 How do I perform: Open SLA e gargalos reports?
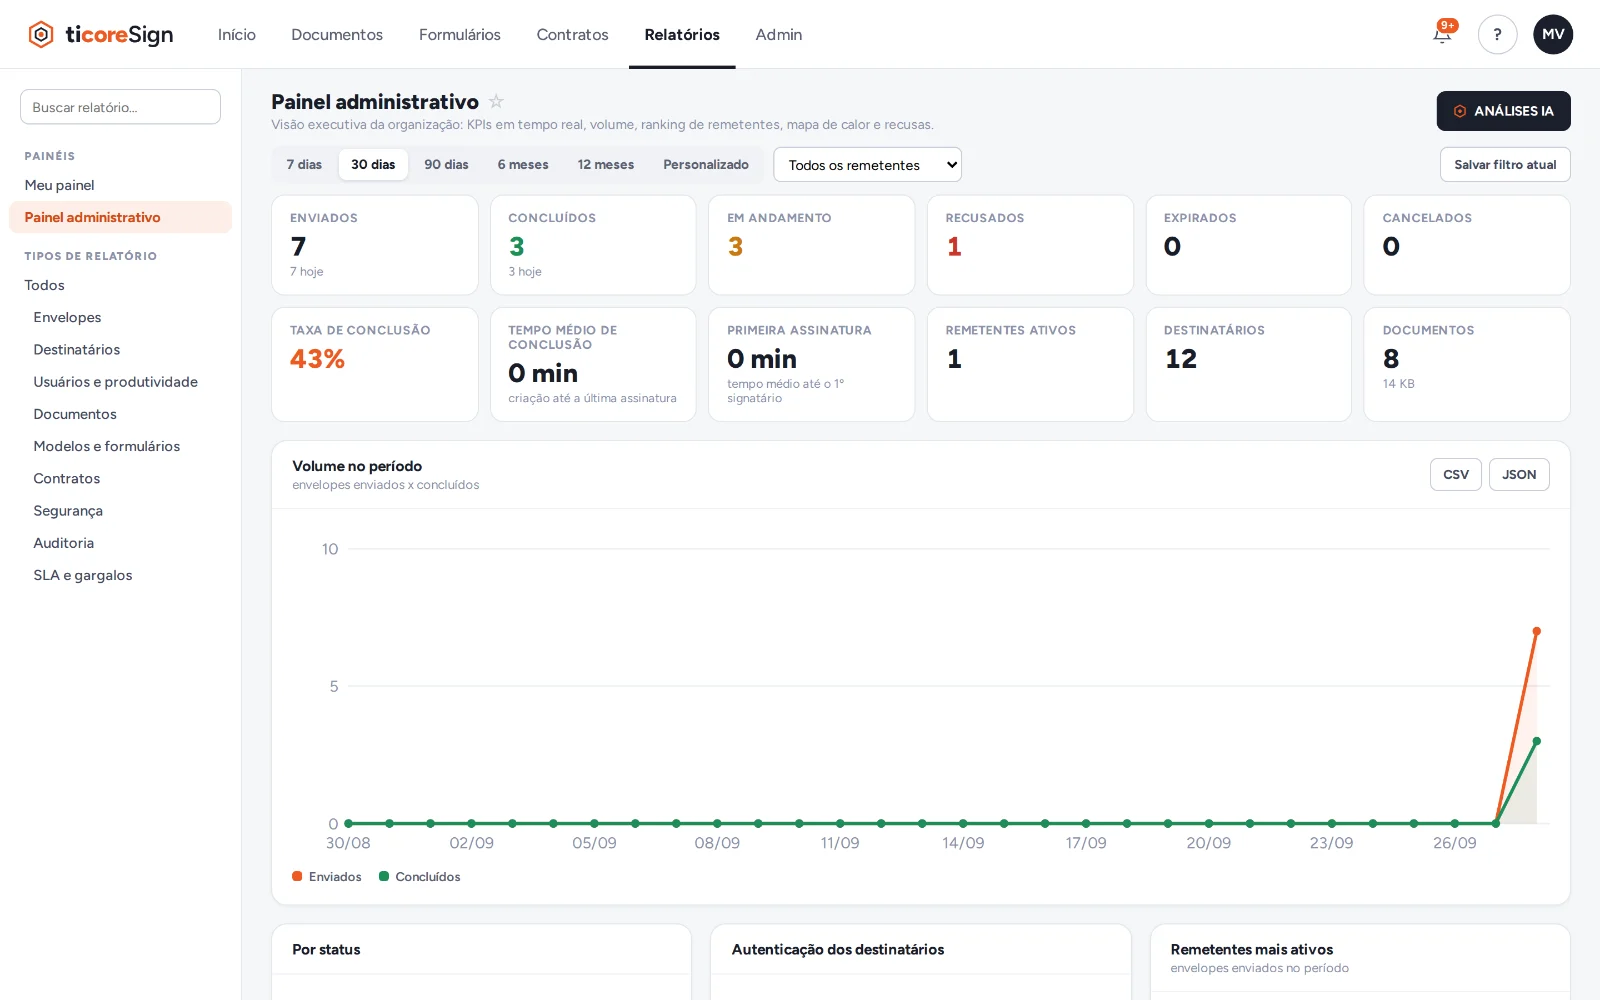[120, 575]
